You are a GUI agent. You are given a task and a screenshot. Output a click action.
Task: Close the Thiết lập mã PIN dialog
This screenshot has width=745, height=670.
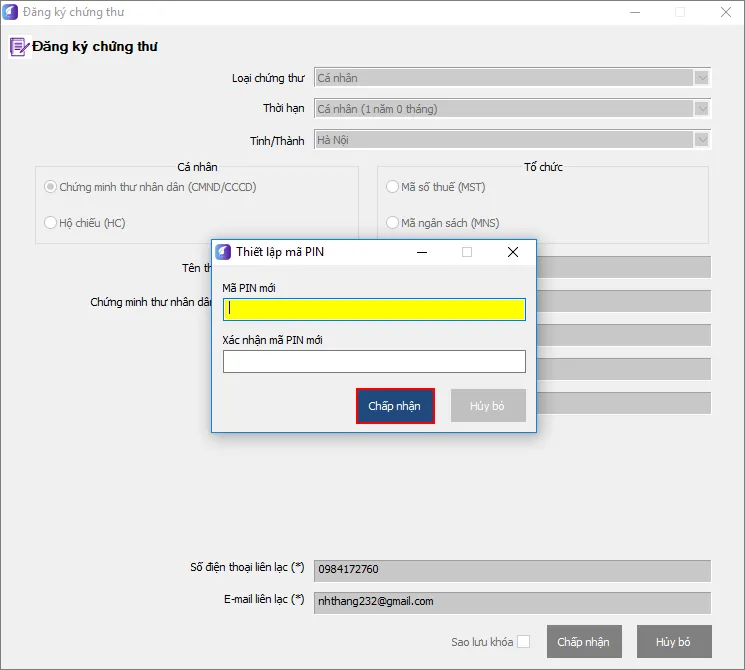point(513,252)
